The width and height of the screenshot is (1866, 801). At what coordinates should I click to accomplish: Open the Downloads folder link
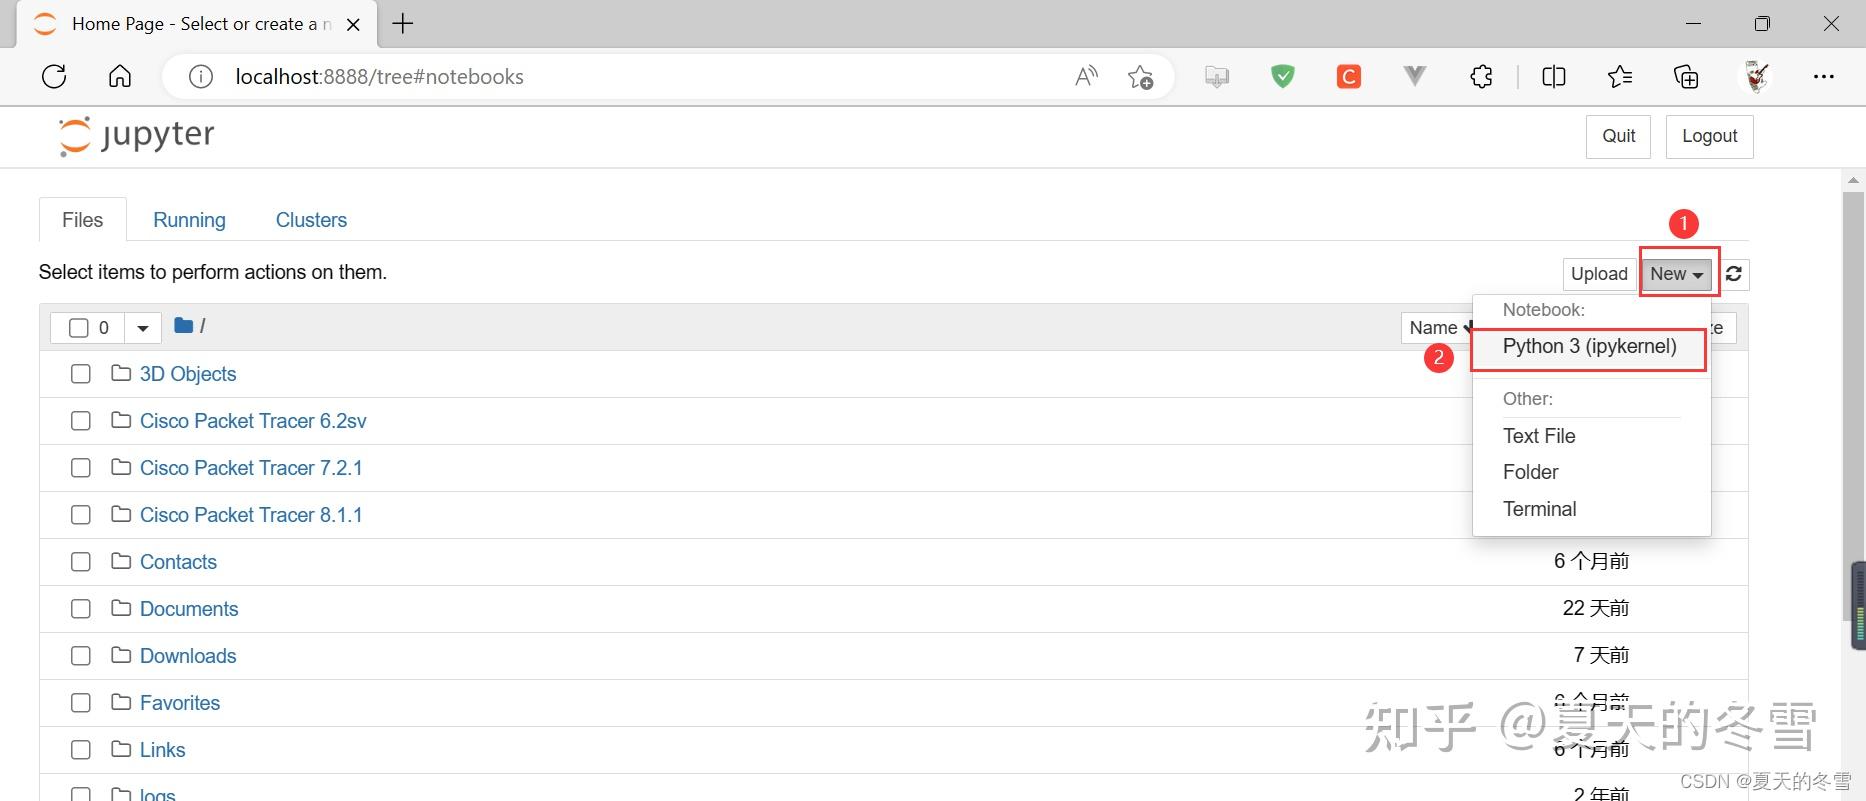188,656
